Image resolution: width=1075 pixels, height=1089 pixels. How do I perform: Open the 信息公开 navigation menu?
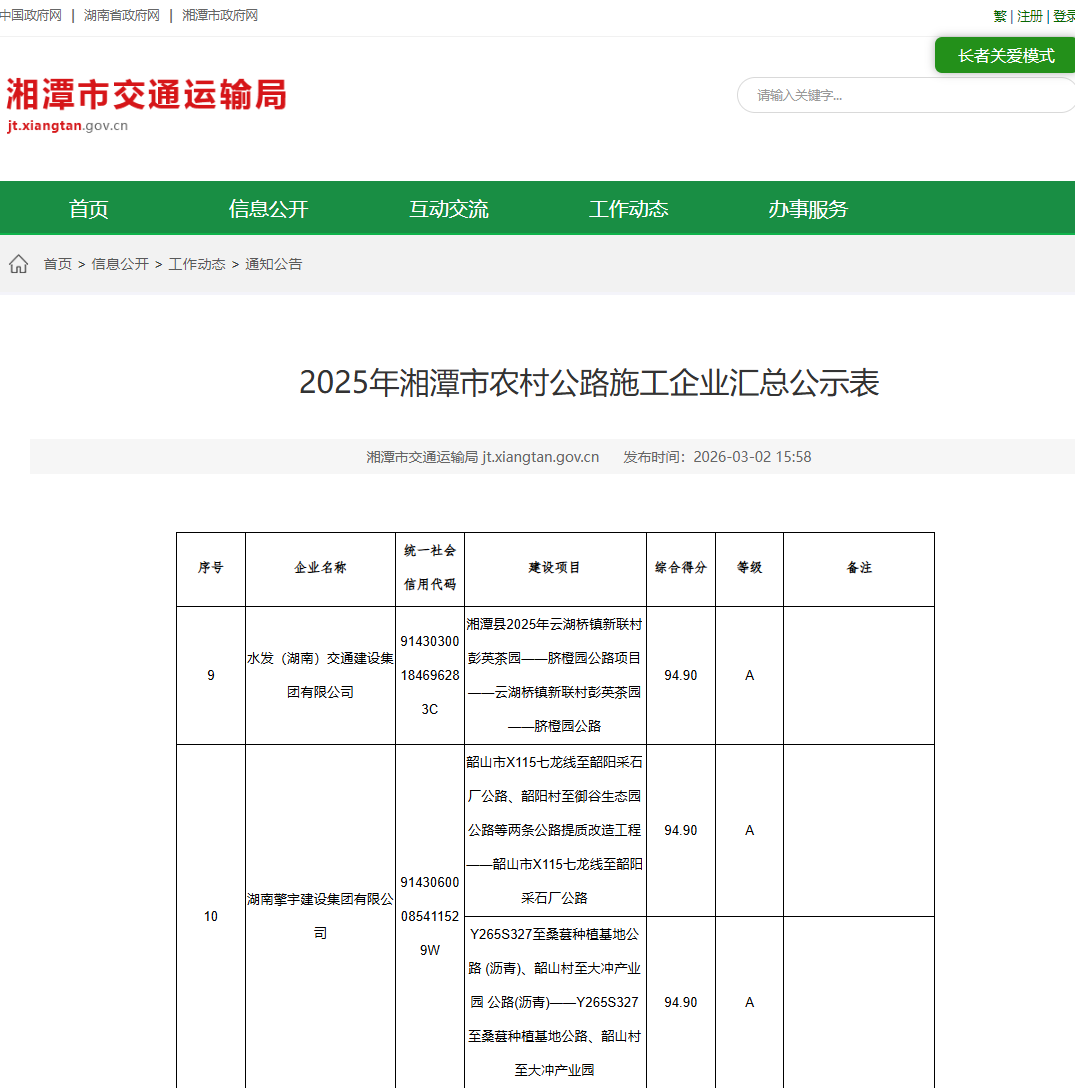click(269, 208)
